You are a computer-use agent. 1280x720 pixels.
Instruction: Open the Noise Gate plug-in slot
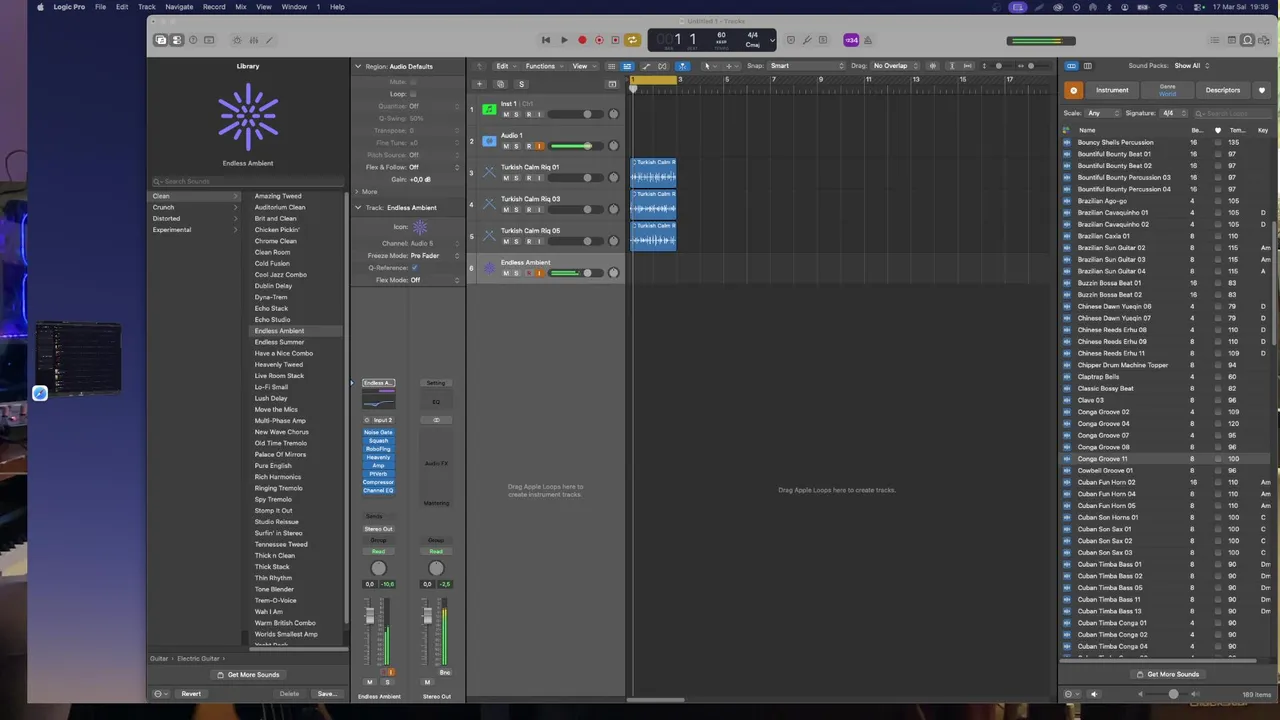(378, 432)
